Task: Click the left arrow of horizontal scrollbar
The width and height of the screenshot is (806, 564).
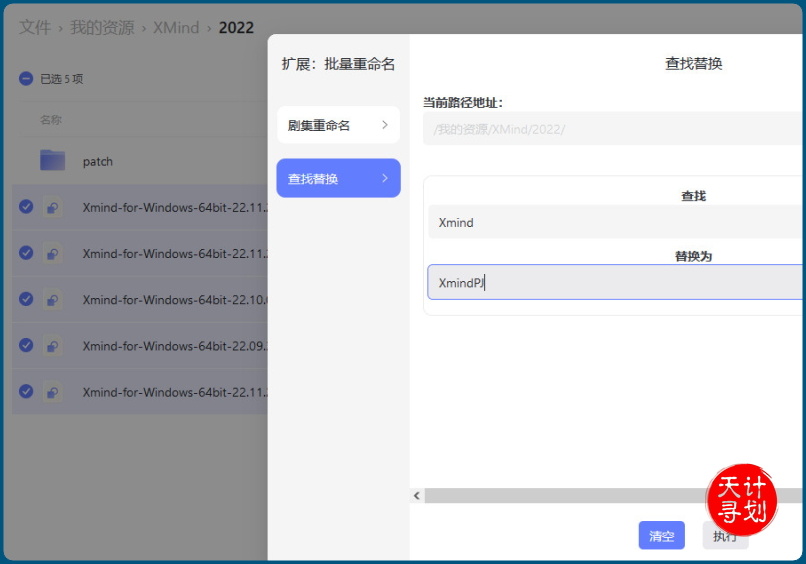Action: click(417, 496)
